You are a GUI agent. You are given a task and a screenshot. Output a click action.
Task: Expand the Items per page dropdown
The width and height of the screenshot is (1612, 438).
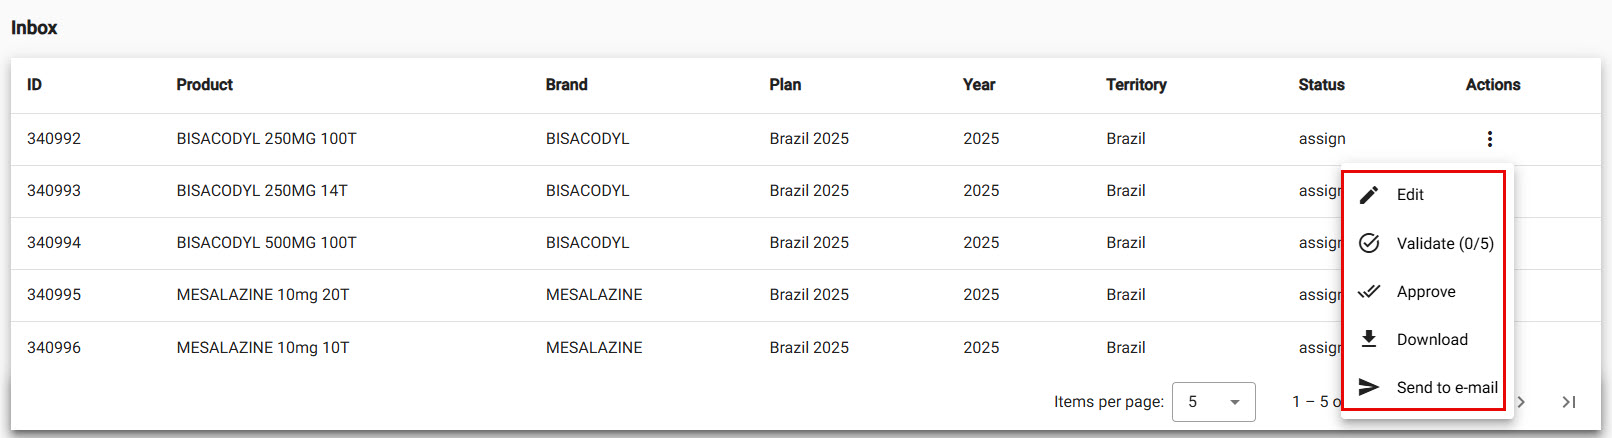tap(1213, 402)
